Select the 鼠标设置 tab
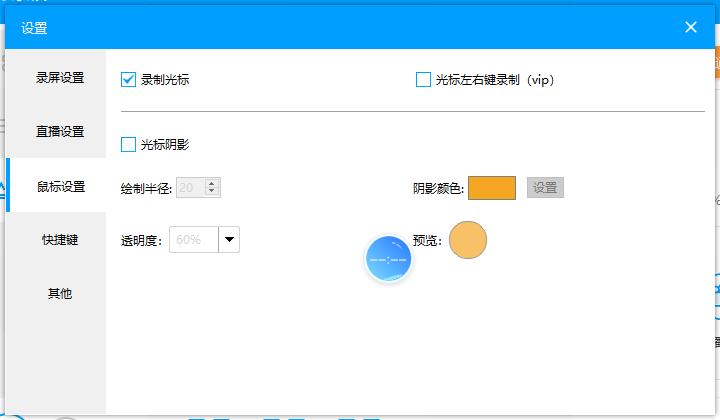 [60, 186]
